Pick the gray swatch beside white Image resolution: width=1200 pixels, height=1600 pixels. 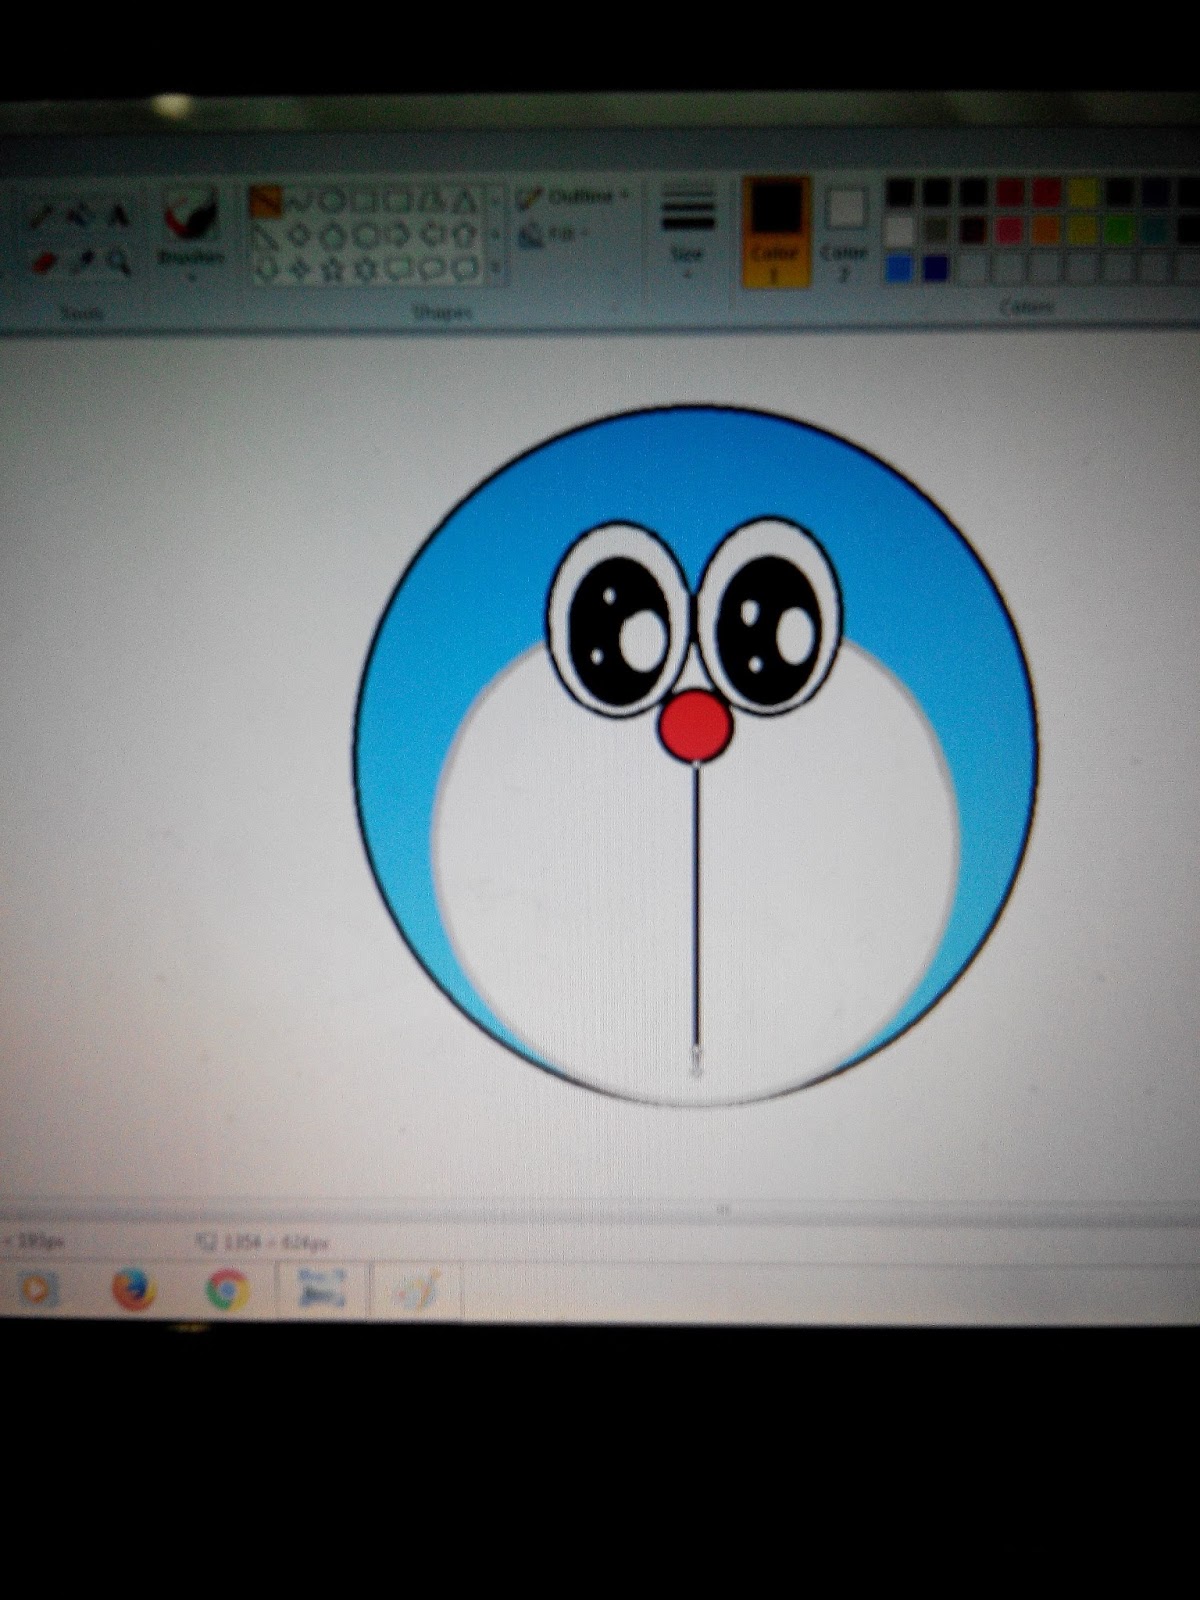pos(937,230)
